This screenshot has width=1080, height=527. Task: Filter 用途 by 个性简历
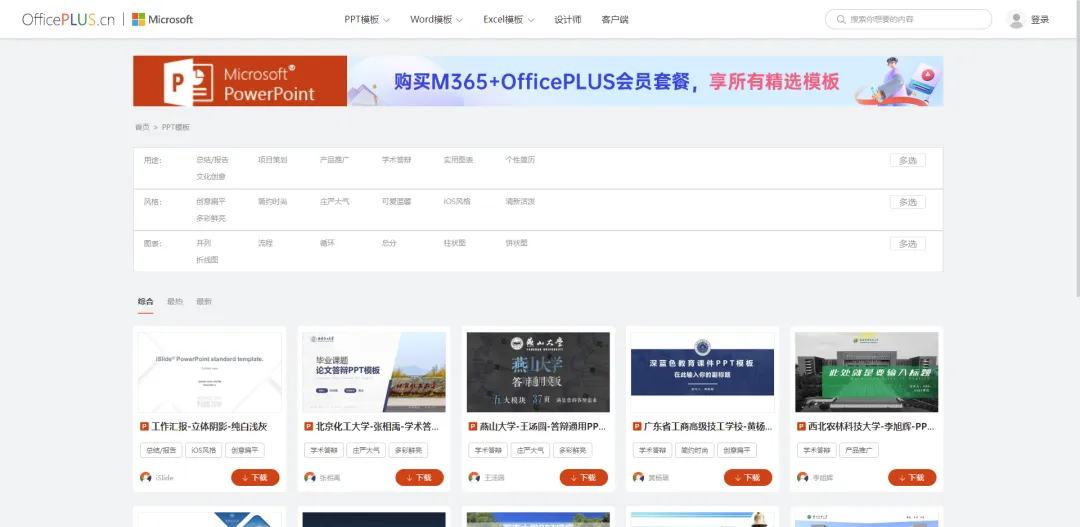[520, 160]
